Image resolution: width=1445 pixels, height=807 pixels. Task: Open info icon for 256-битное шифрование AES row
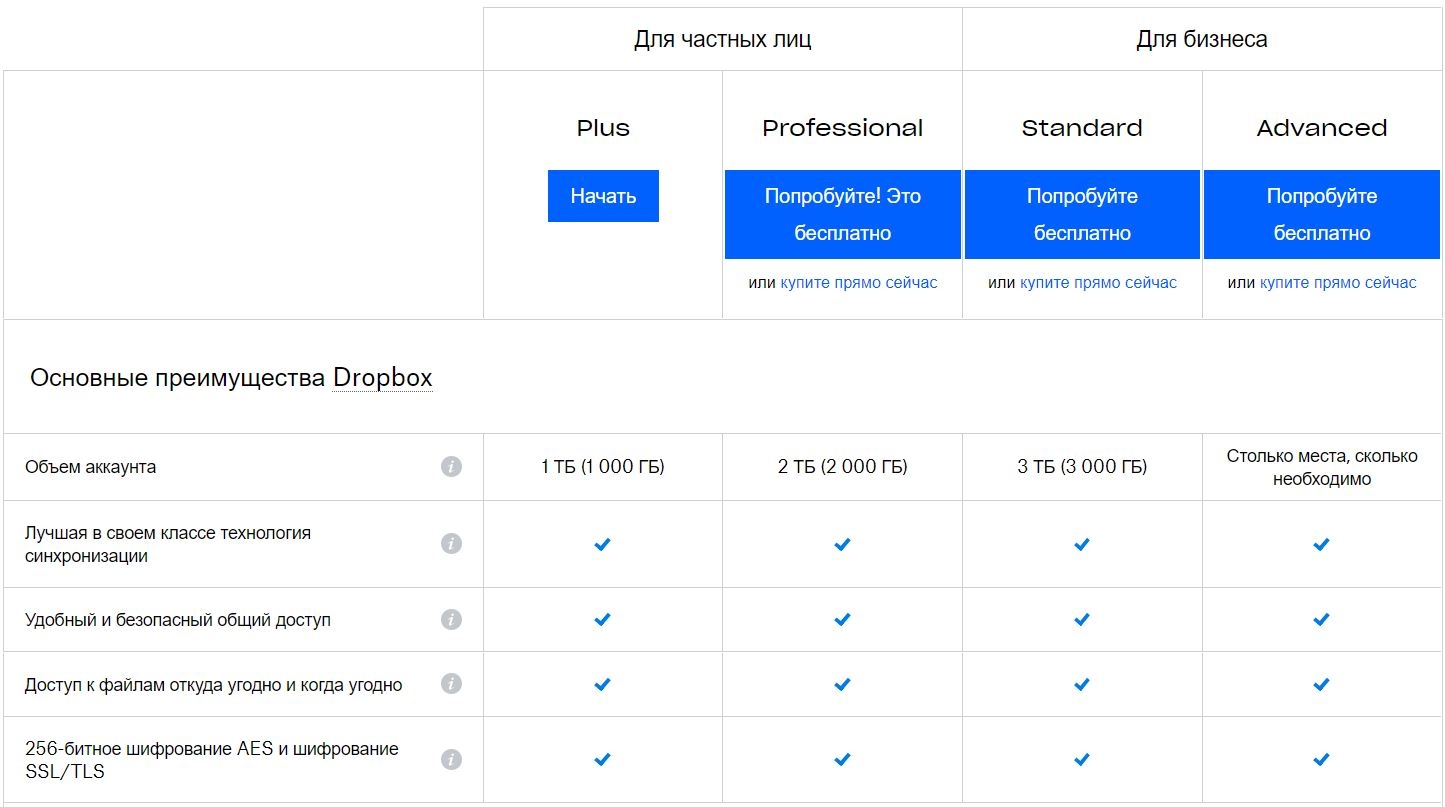(x=451, y=759)
